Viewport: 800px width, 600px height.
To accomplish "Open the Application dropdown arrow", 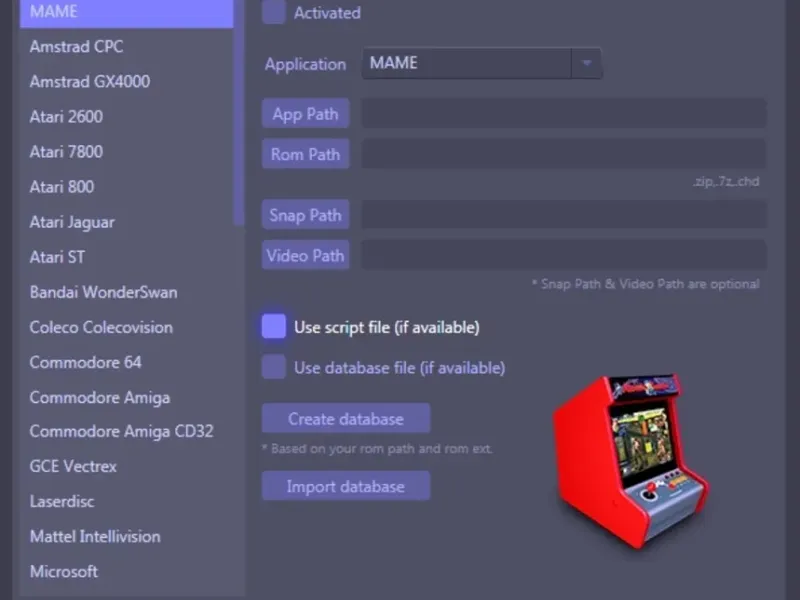I will 587,63.
